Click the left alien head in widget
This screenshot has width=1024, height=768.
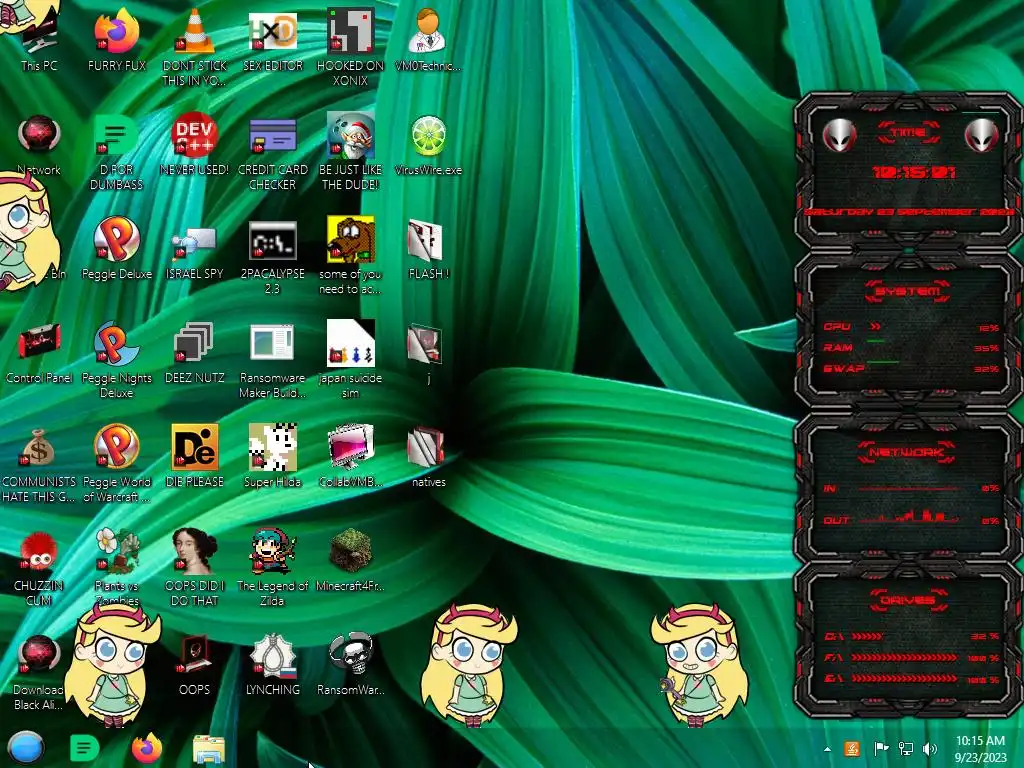[x=839, y=135]
